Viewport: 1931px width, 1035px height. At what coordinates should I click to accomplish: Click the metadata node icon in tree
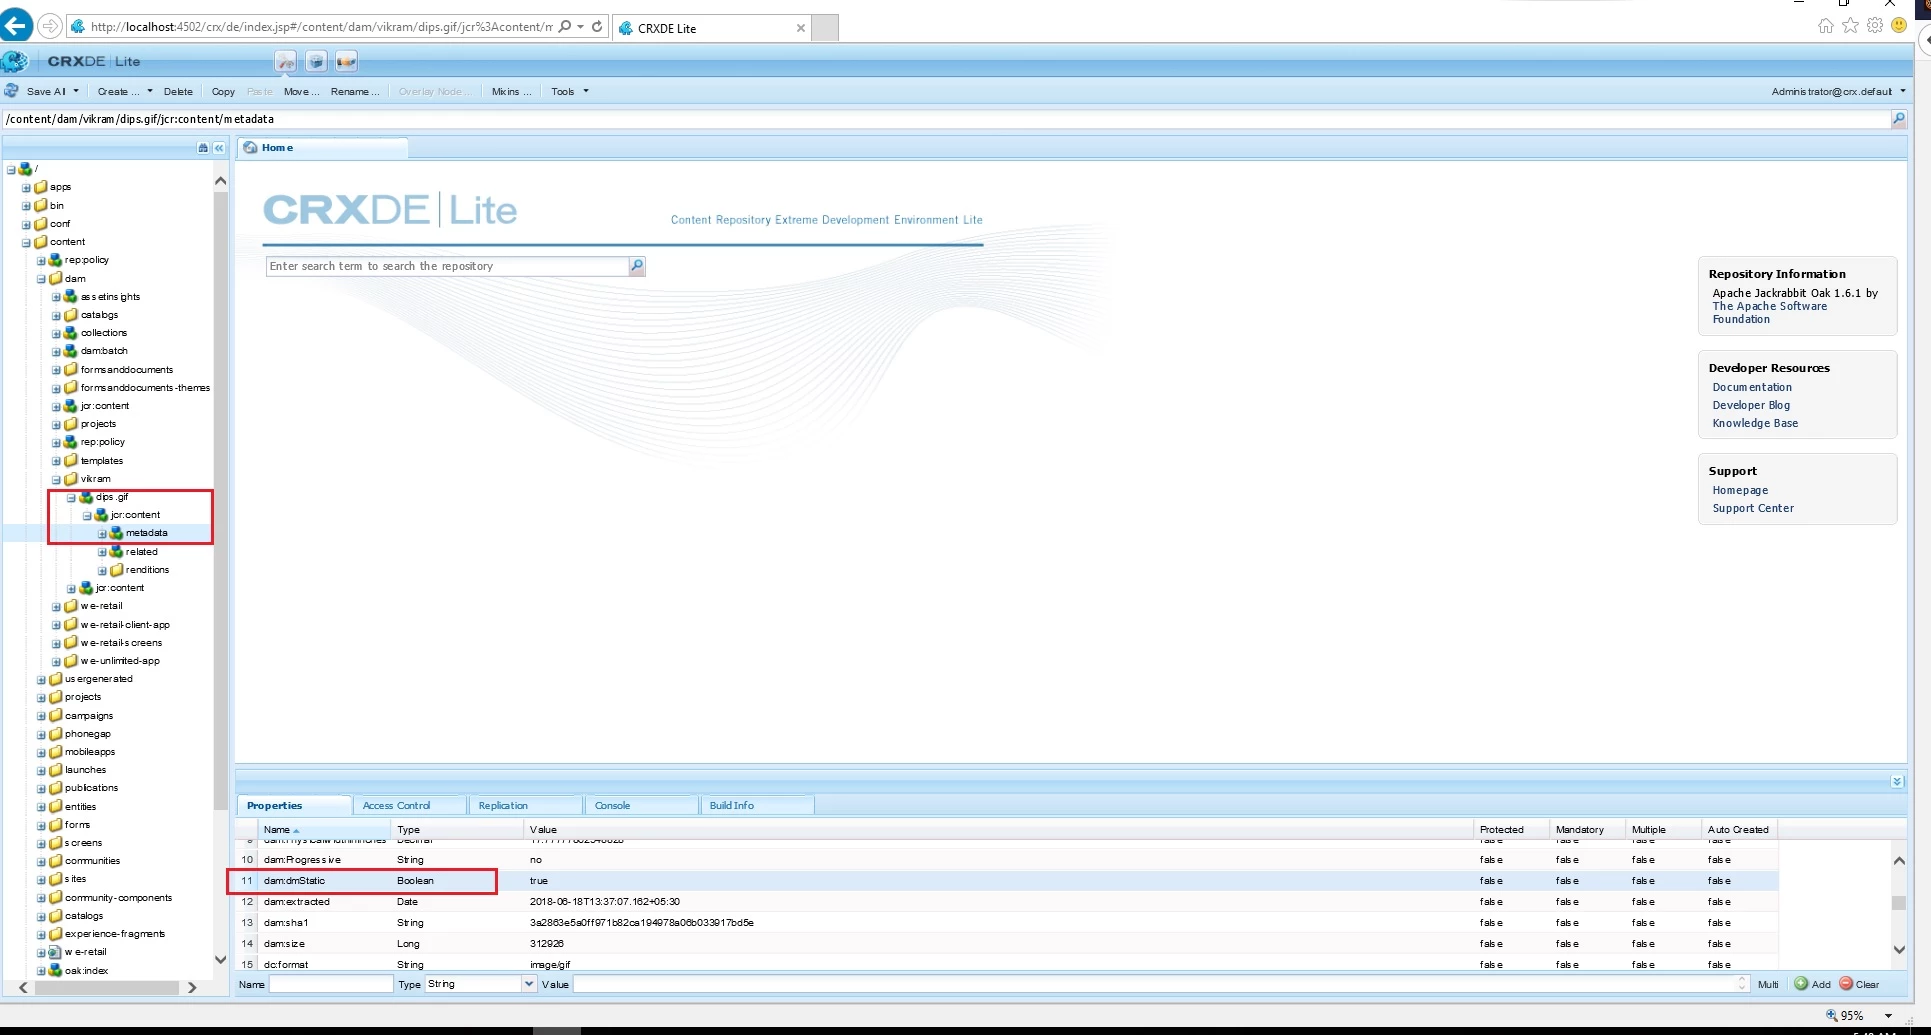coord(116,533)
